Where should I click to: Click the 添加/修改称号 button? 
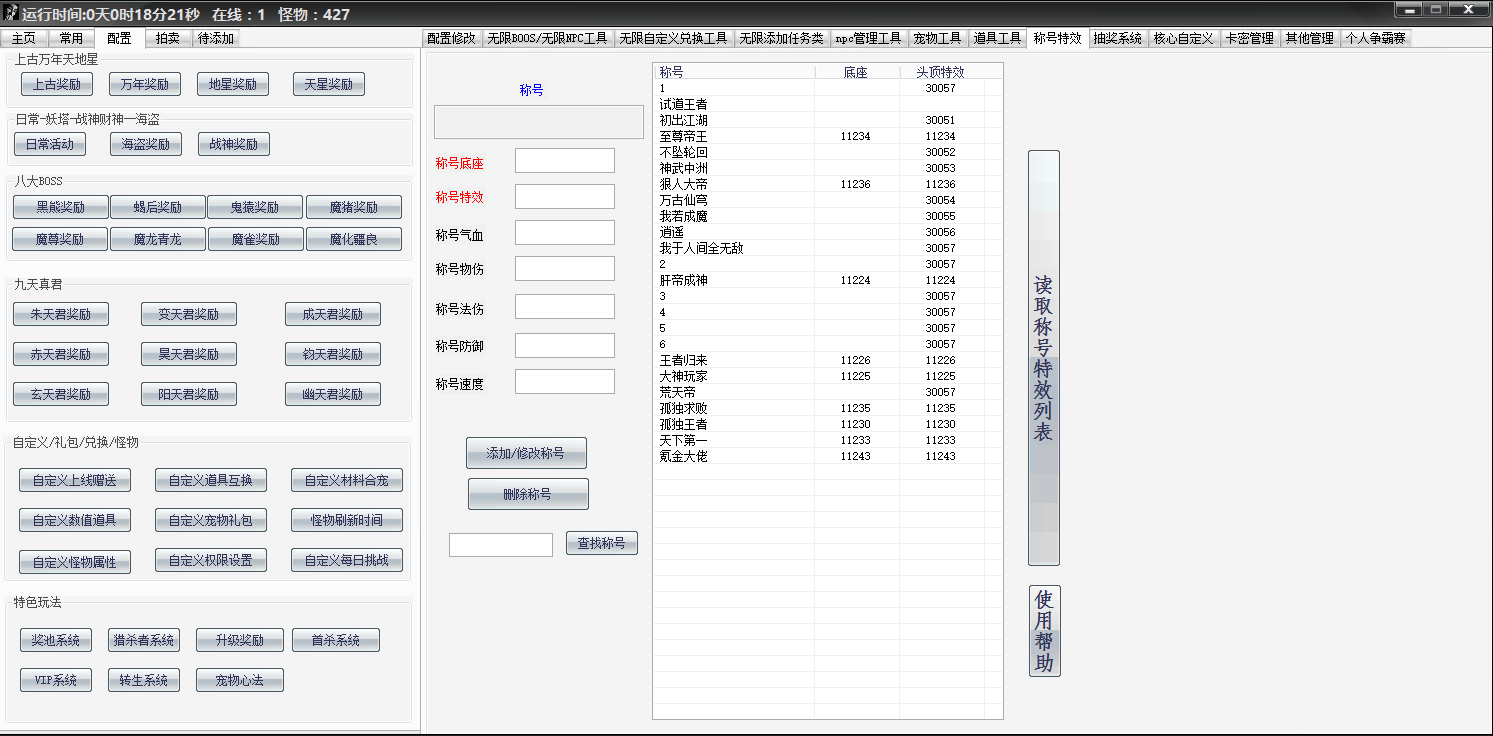[x=526, y=453]
